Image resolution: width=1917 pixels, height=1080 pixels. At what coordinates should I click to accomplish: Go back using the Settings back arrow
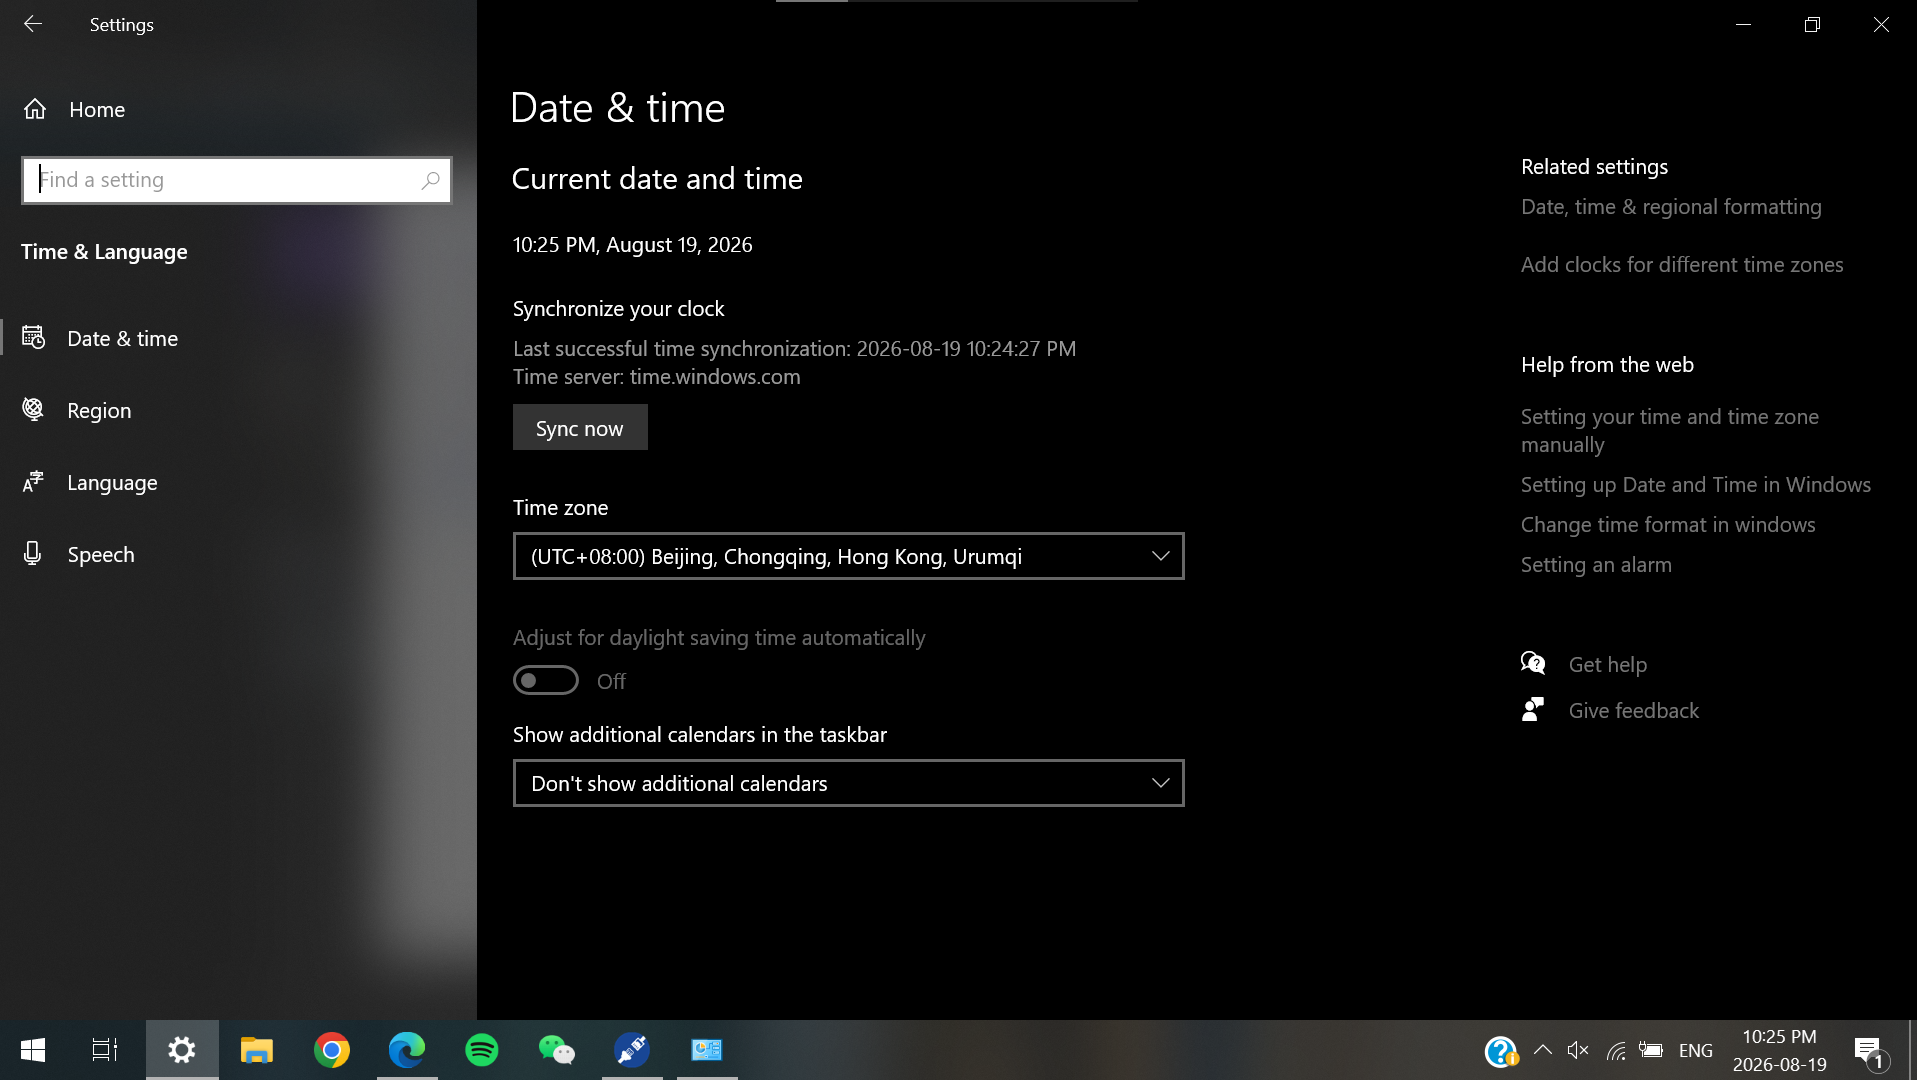pyautogui.click(x=33, y=24)
